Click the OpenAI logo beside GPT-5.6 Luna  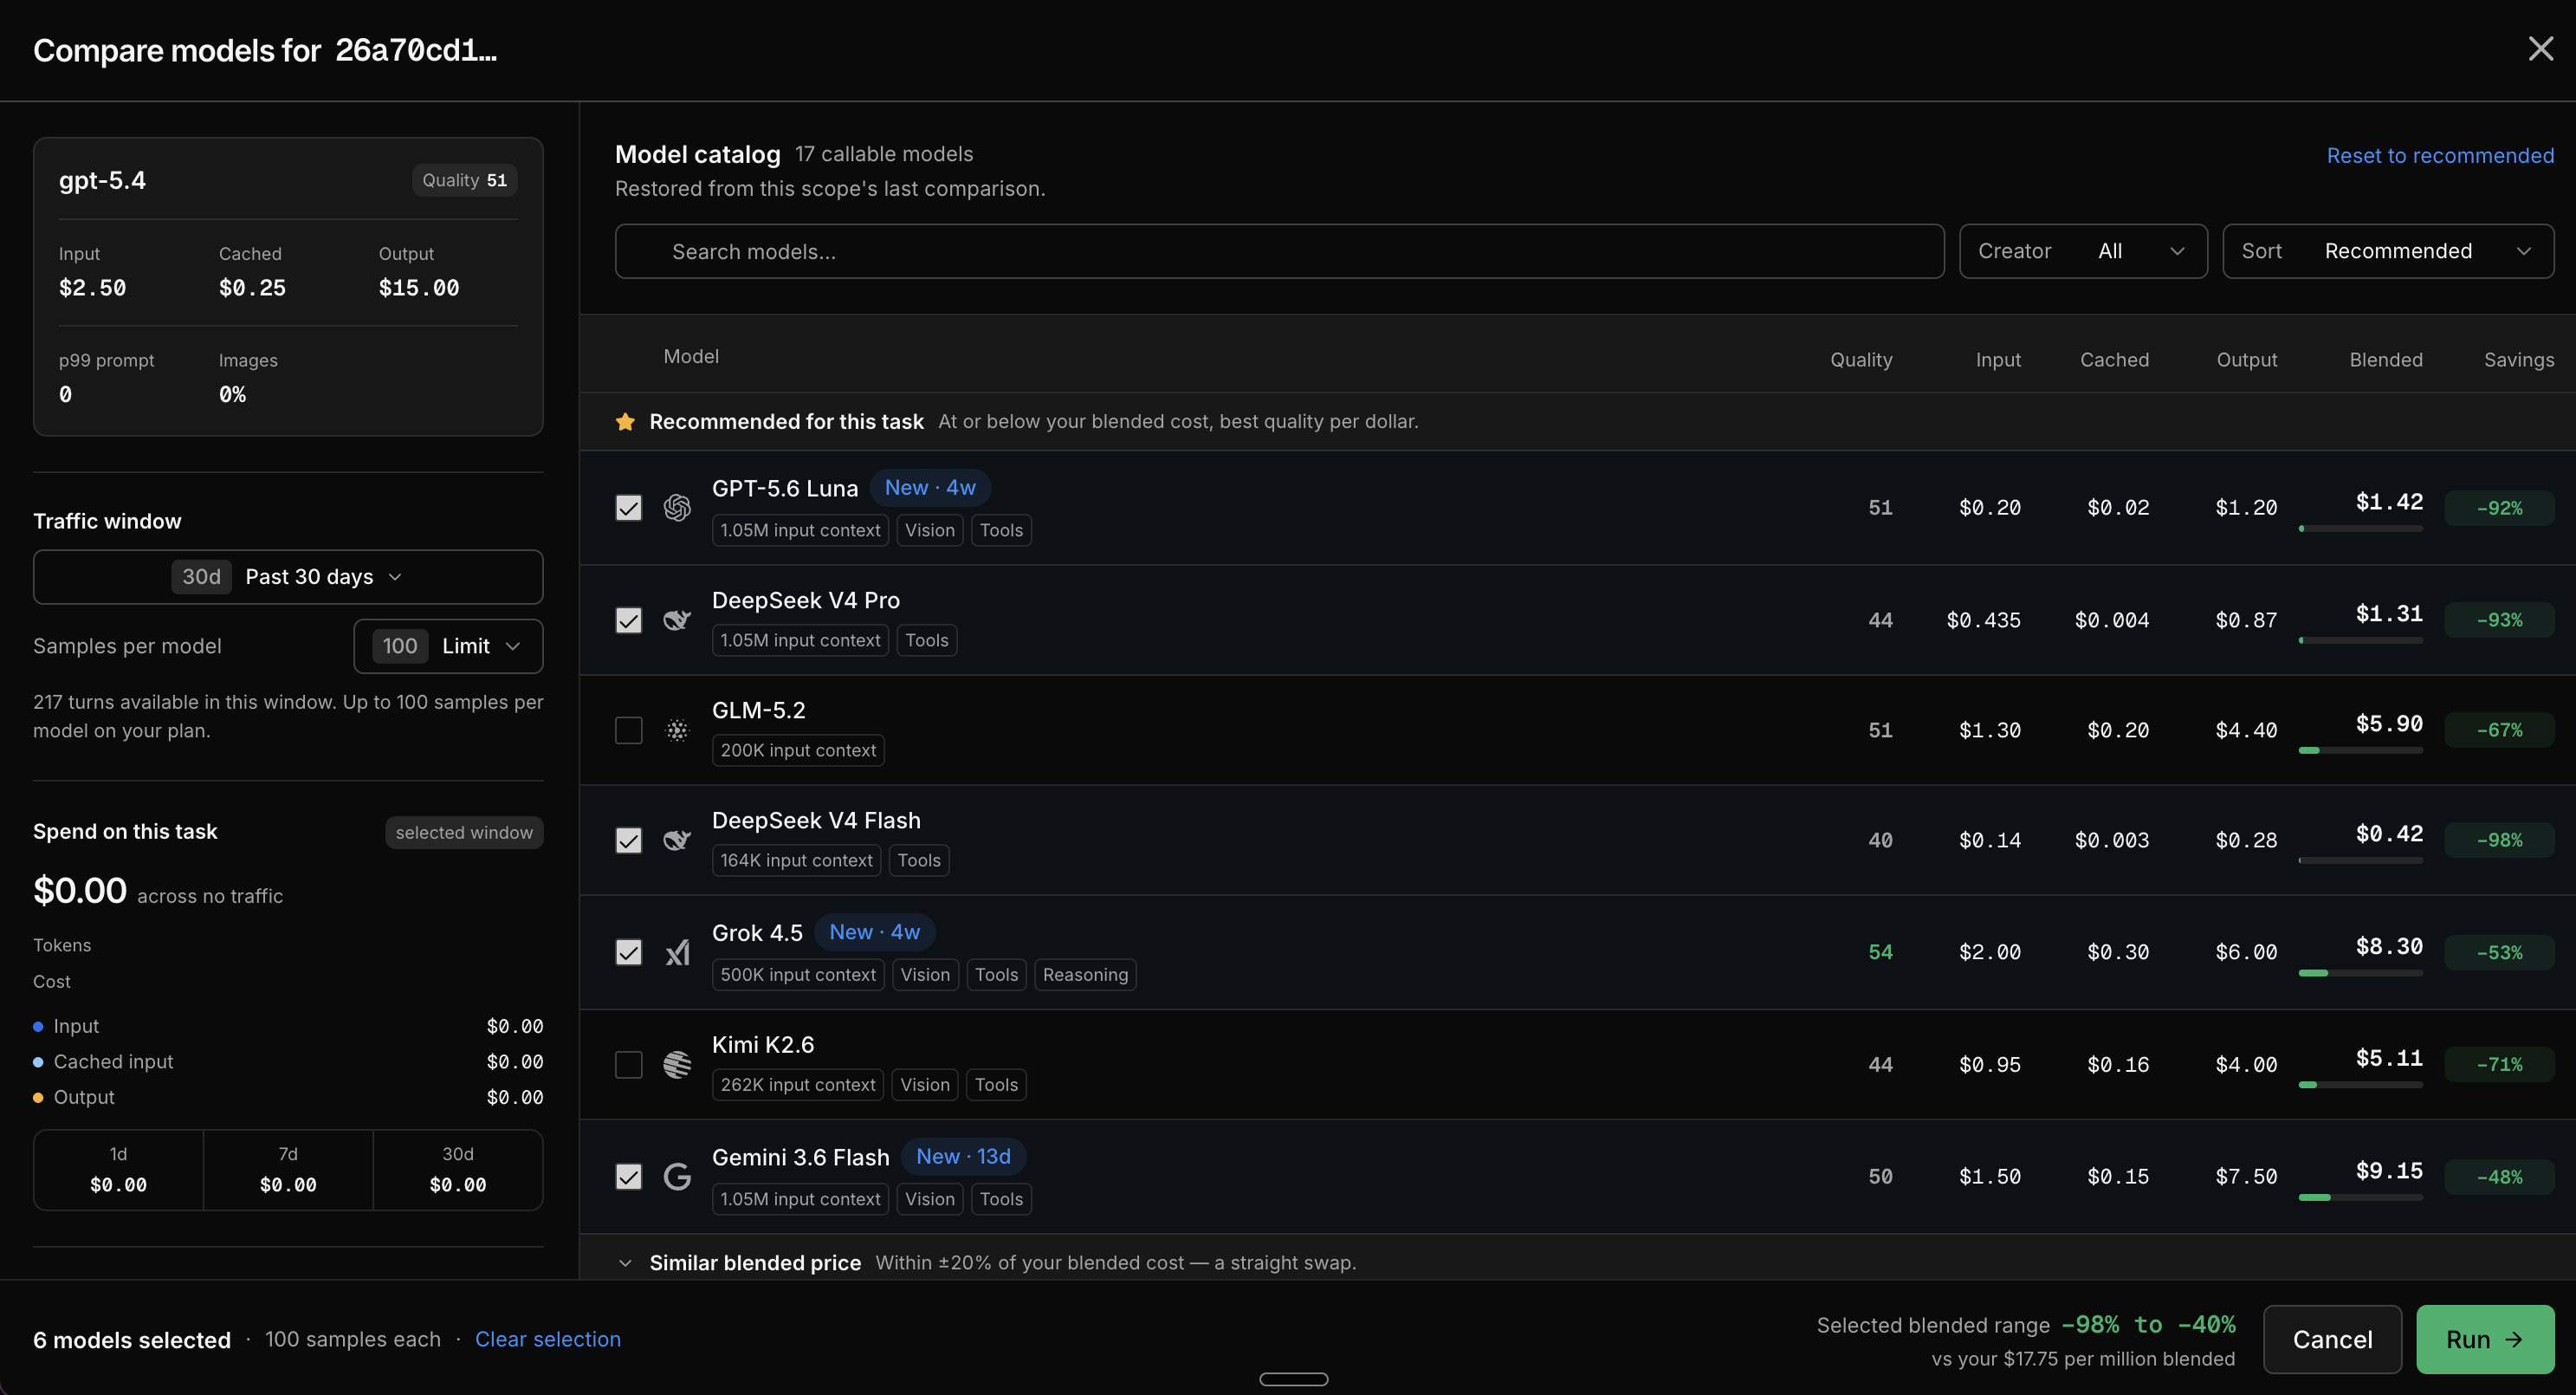pyautogui.click(x=677, y=508)
